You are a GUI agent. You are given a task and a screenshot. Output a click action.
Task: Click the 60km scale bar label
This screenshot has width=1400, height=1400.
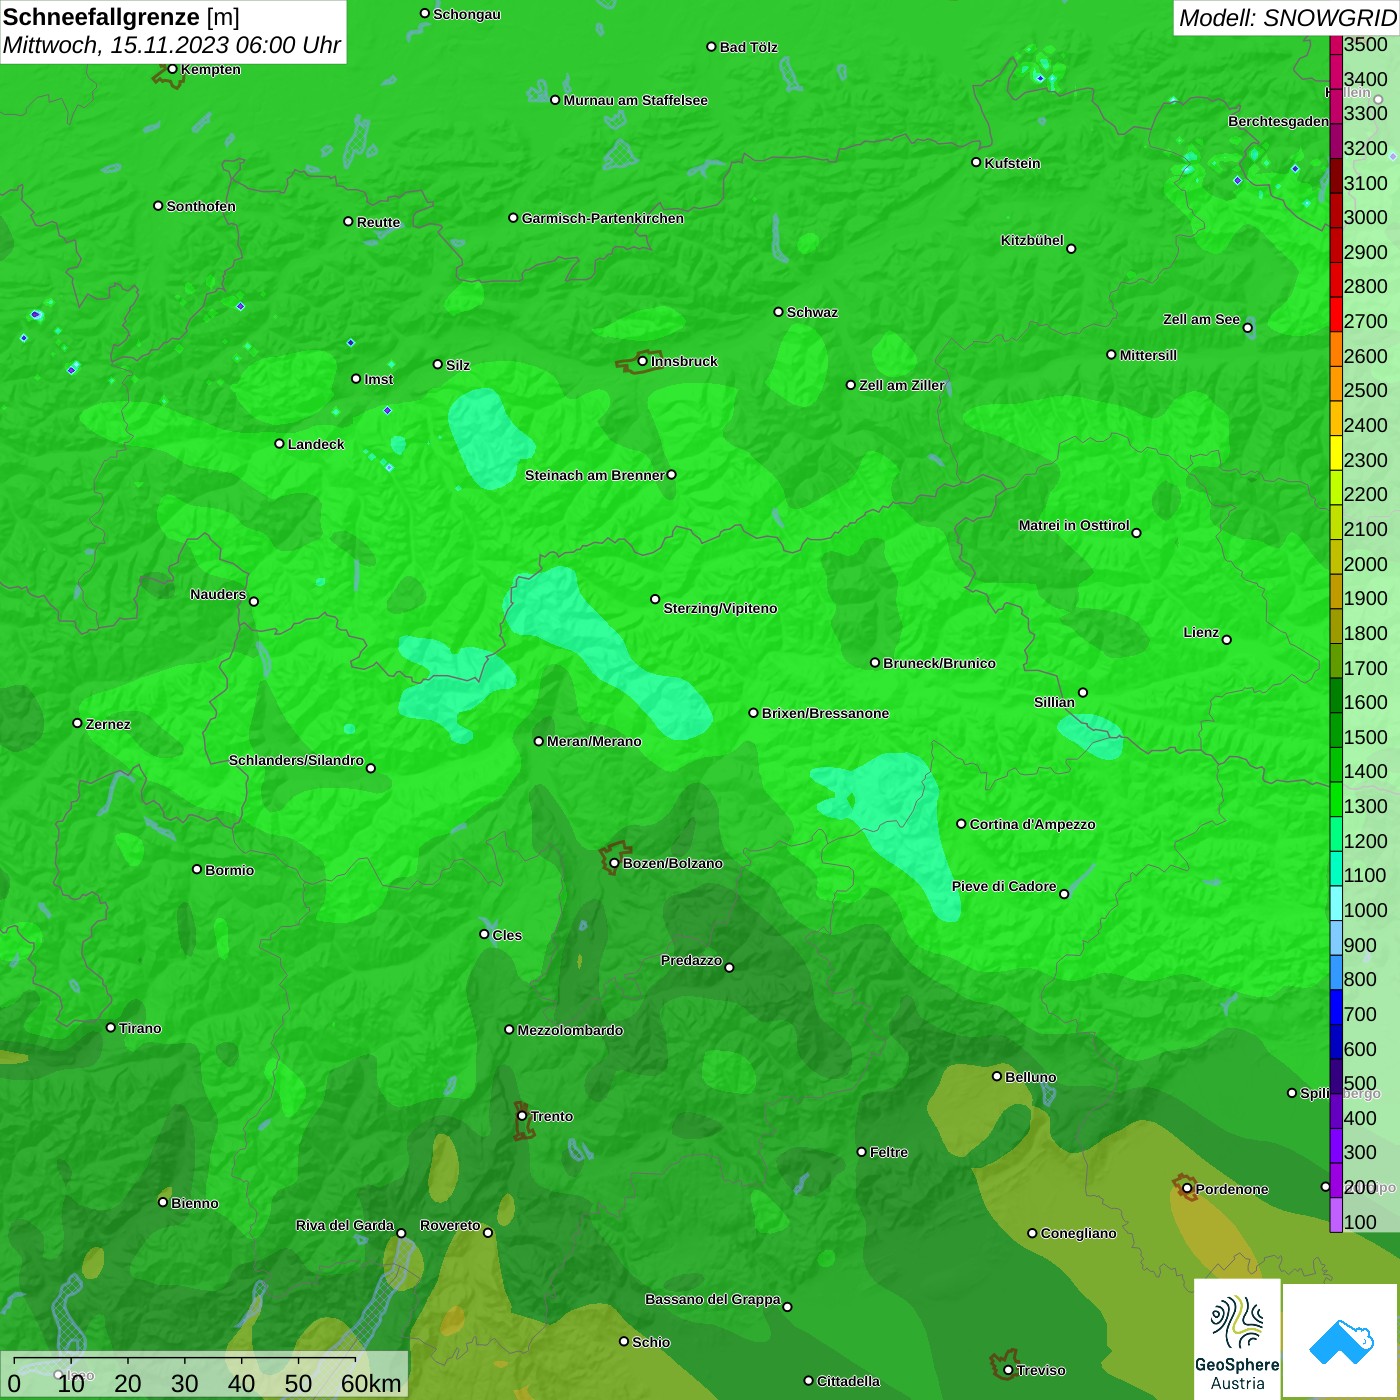(x=371, y=1383)
